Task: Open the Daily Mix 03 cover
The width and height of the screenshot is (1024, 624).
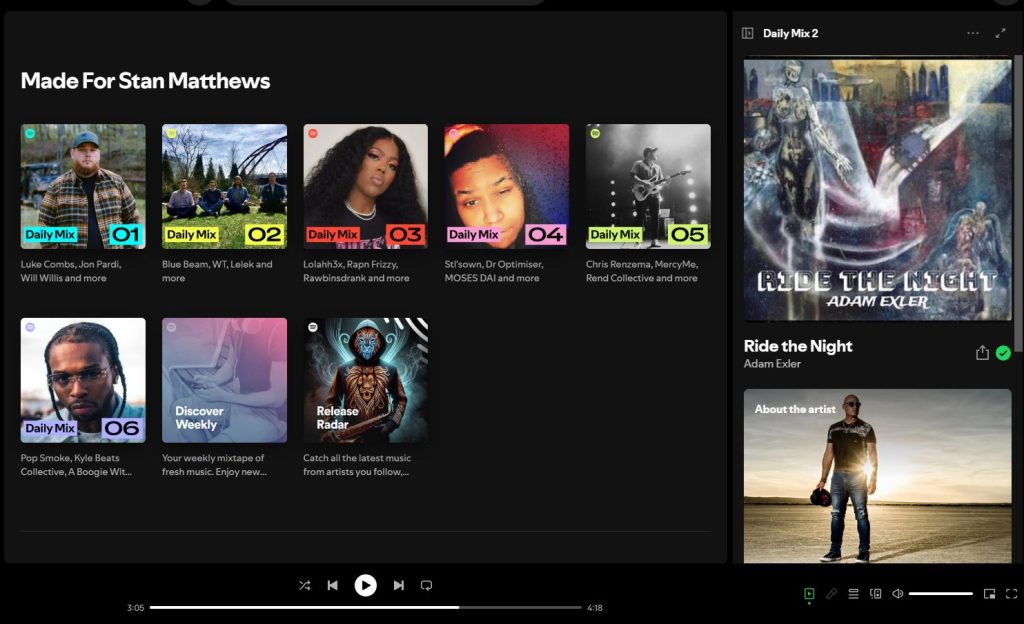Action: [366, 186]
